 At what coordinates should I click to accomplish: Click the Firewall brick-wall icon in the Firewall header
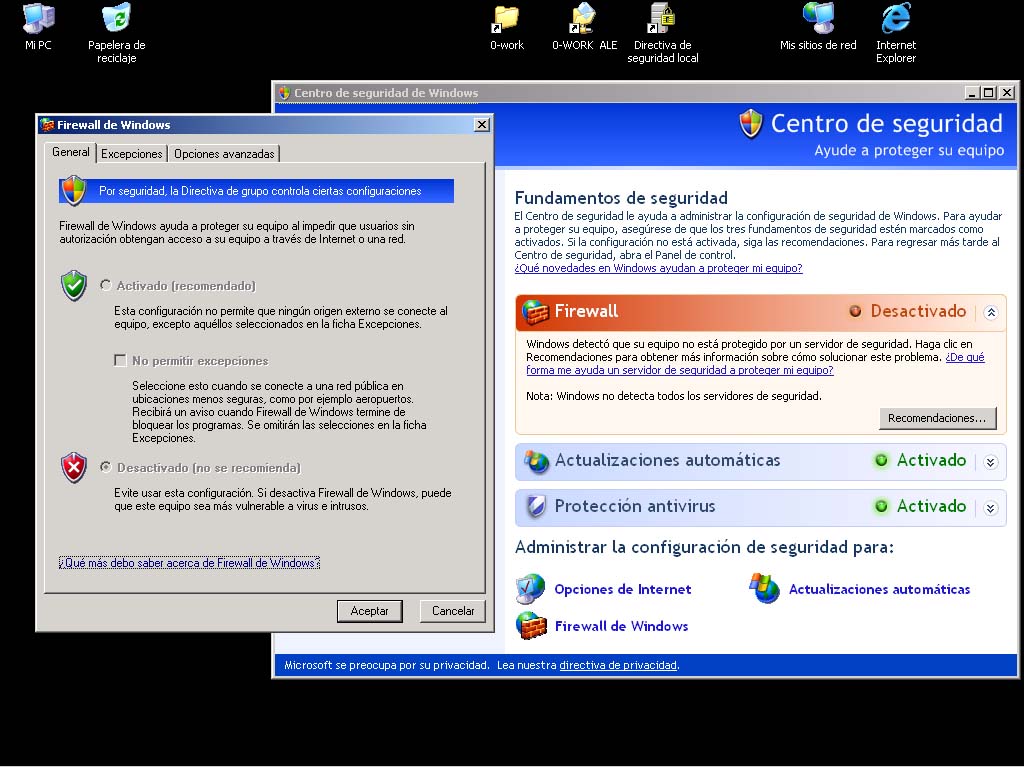coord(536,312)
